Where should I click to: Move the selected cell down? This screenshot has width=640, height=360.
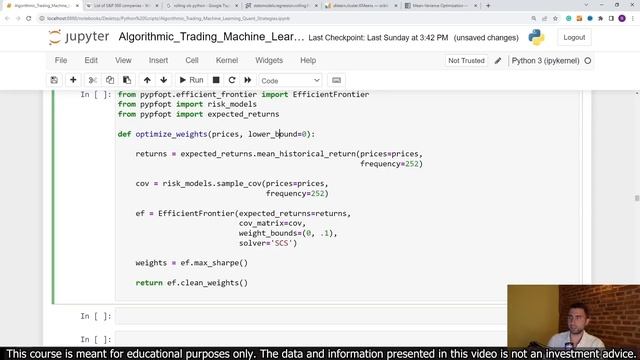(x=164, y=80)
